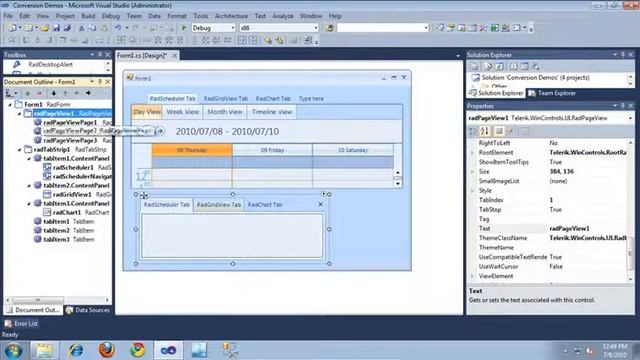Click move-down arrow in Document Outline toolbar
The image size is (640, 360).
point(53,93)
